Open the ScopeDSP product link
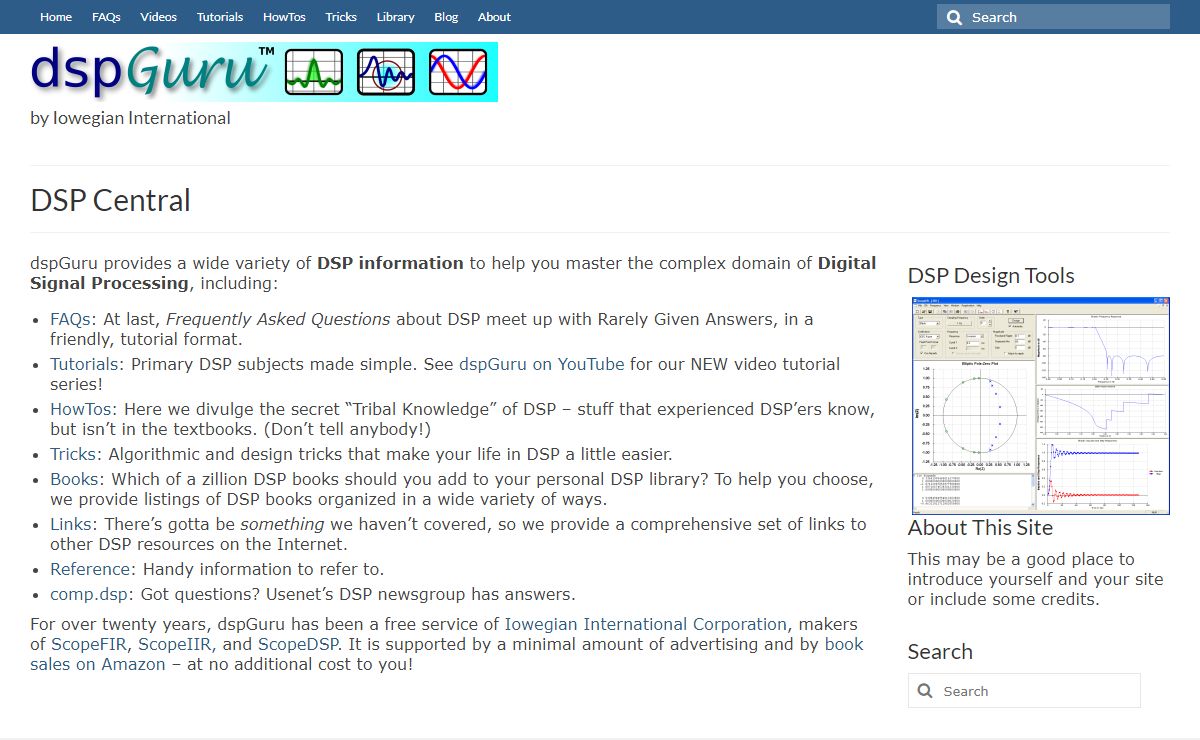The height and width of the screenshot is (740, 1200). pyautogui.click(x=297, y=644)
